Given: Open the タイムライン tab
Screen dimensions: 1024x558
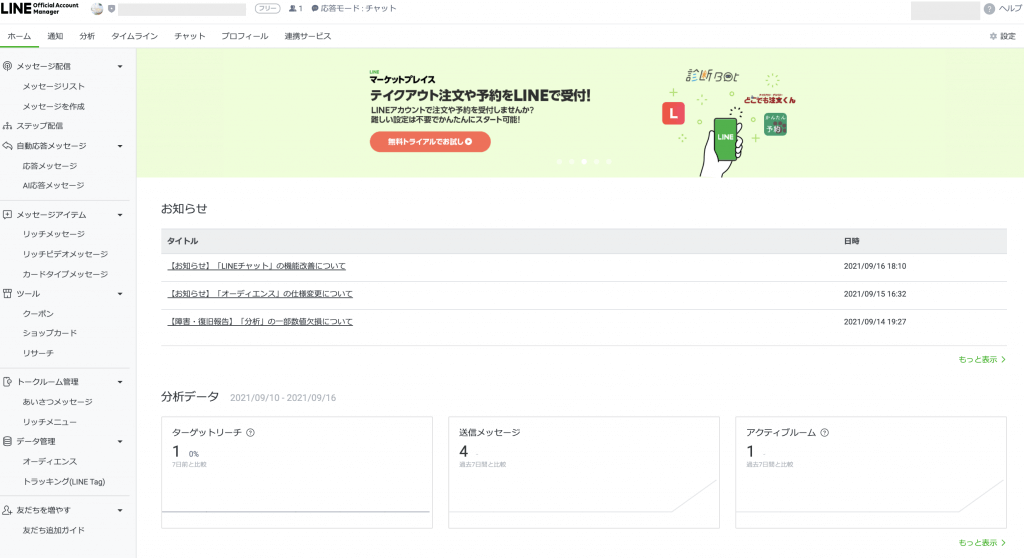Looking at the screenshot, I should pos(135,36).
